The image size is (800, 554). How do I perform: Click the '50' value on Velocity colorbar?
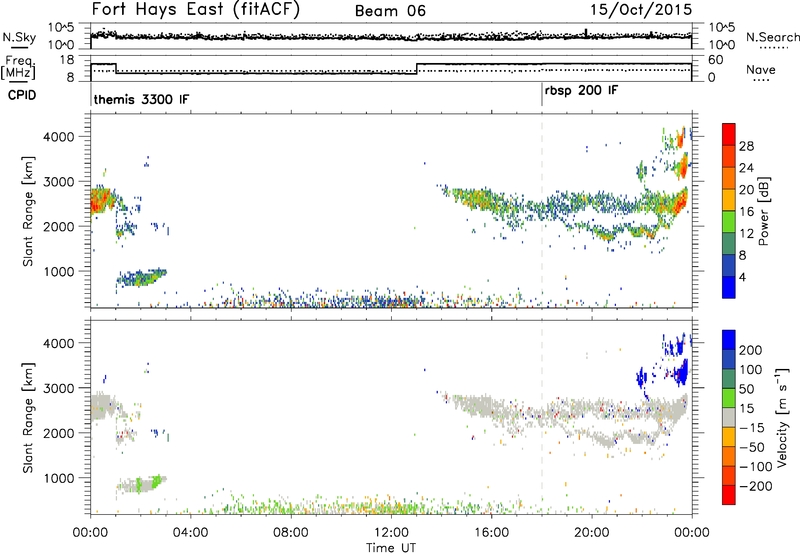(746, 389)
